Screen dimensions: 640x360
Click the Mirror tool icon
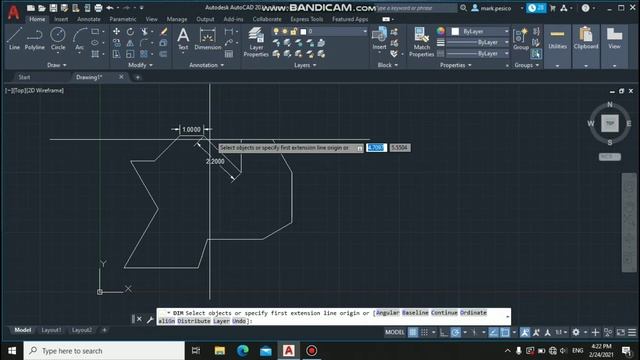click(130, 42)
